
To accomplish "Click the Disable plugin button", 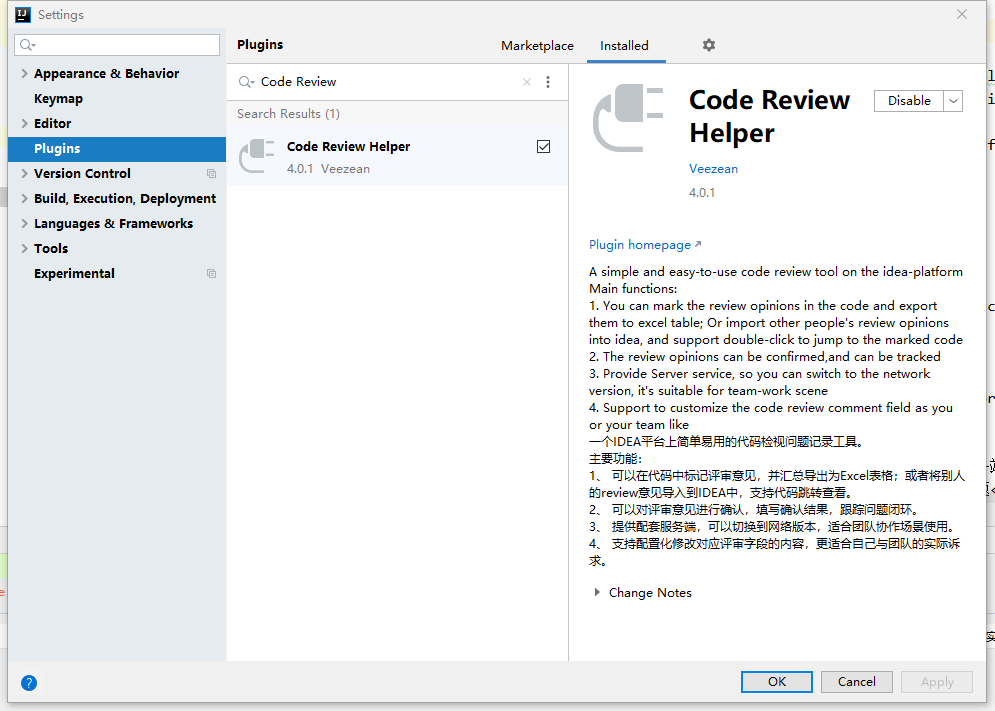I will pos(909,101).
